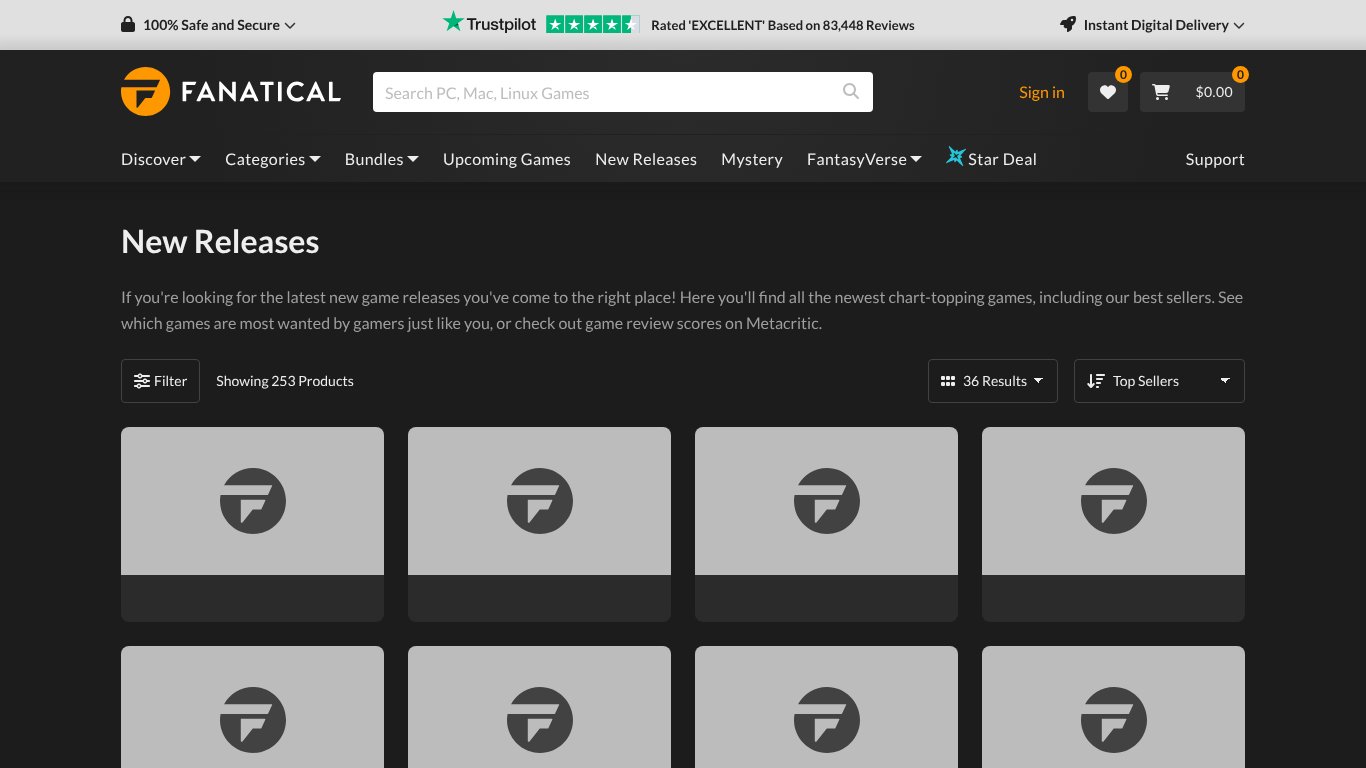The width and height of the screenshot is (1366, 768).
Task: Click the padlock Safe and Secure icon
Action: tap(128, 25)
